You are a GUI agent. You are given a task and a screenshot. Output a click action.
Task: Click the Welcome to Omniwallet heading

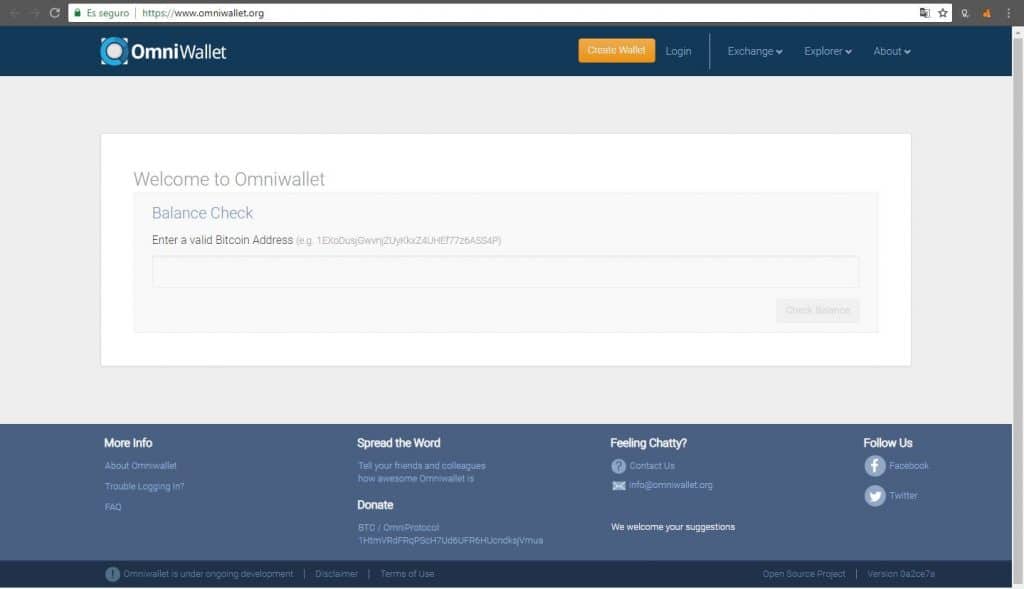pos(229,179)
